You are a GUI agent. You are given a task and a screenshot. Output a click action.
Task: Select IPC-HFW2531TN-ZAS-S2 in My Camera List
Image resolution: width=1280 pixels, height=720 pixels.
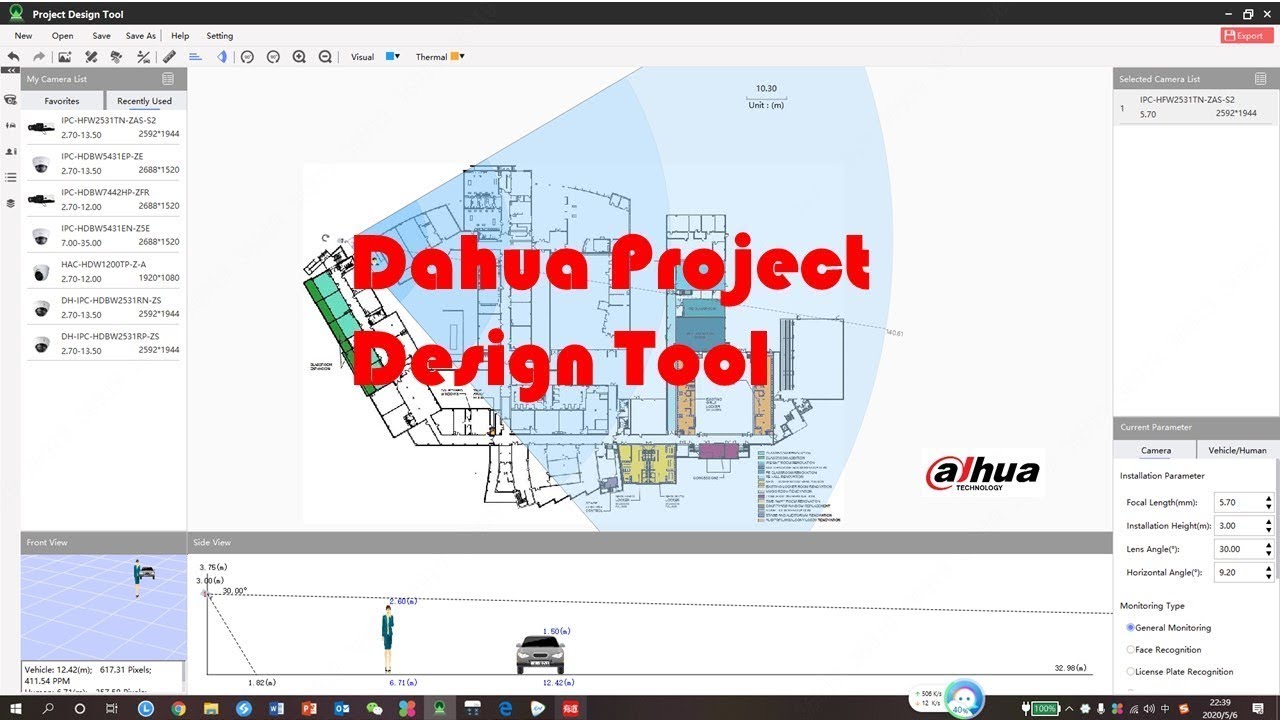click(103, 127)
